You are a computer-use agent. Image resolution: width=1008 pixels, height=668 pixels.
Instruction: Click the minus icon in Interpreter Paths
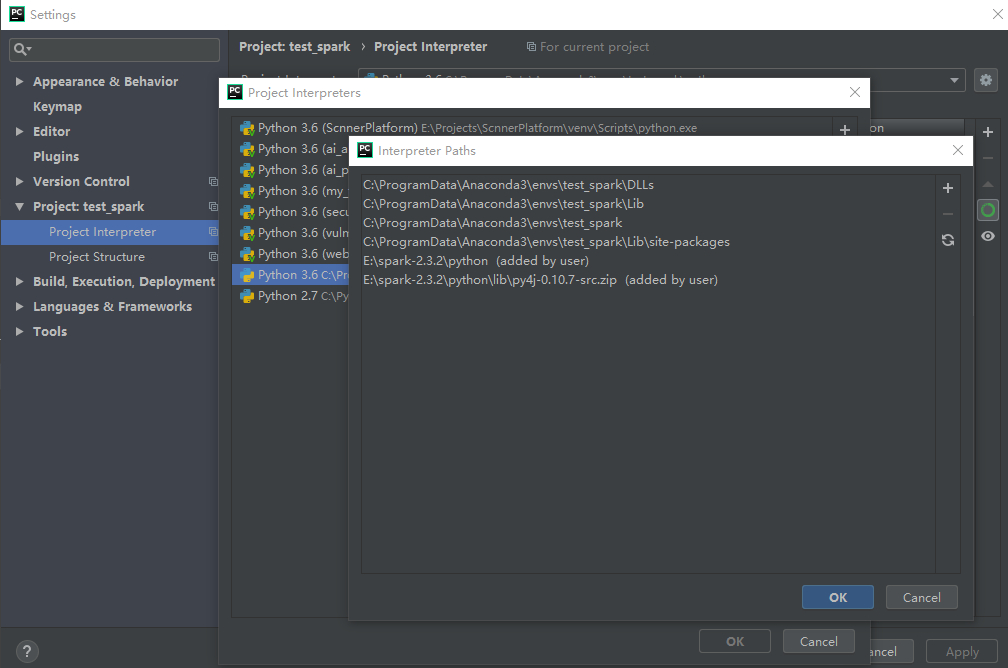click(948, 214)
